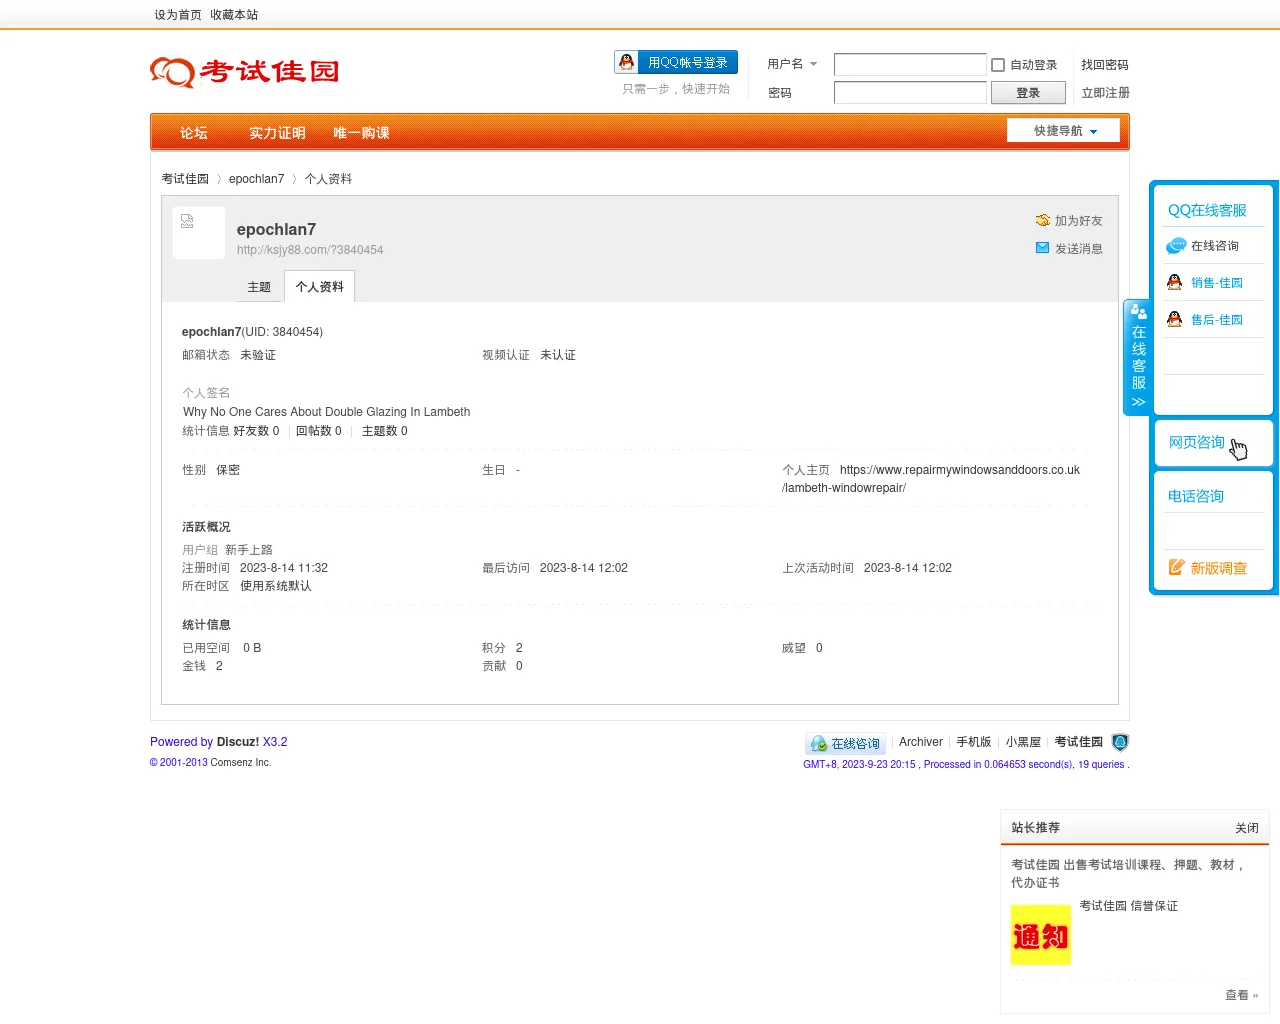Collapse the 在线客服 side tab

pyautogui.click(x=1138, y=357)
